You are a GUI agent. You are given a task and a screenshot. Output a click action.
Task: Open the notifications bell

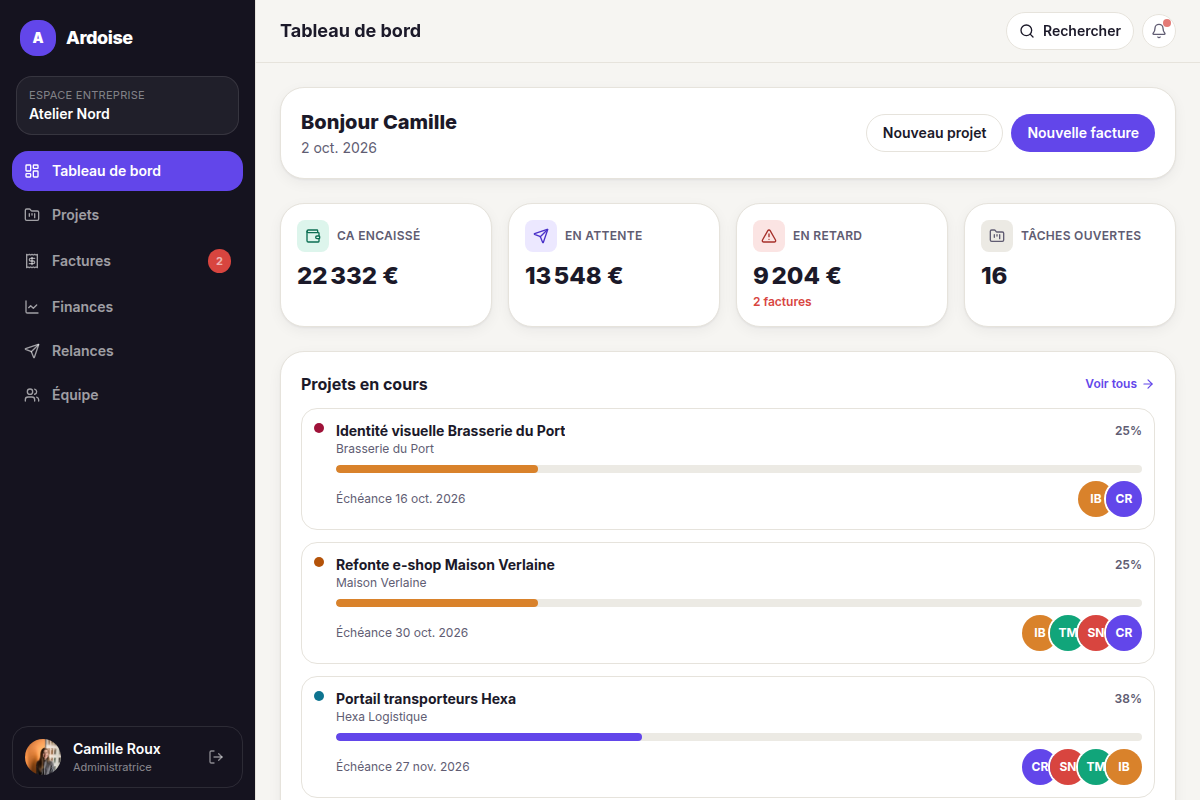(x=1159, y=31)
